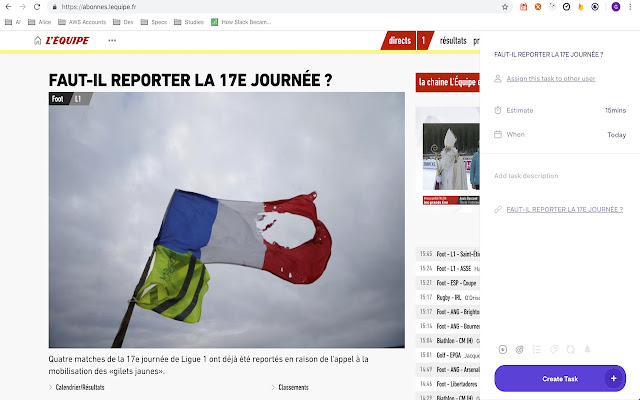
Task: Open the AWS Accounts bookmark folder
Action: [87, 21]
